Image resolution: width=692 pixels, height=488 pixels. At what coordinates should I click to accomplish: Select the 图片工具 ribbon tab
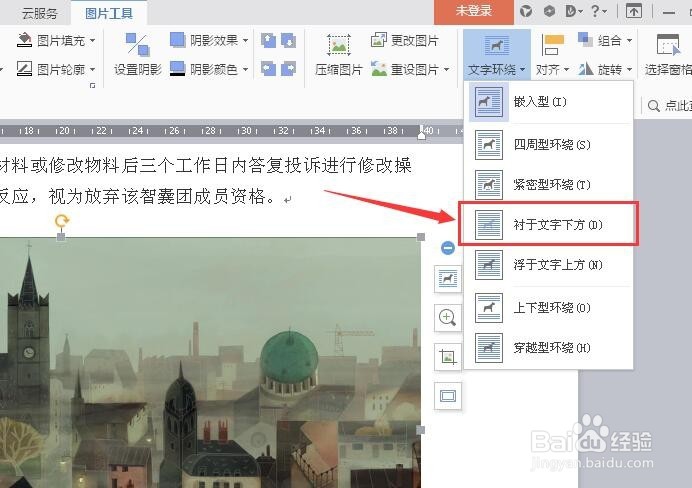pyautogui.click(x=109, y=13)
